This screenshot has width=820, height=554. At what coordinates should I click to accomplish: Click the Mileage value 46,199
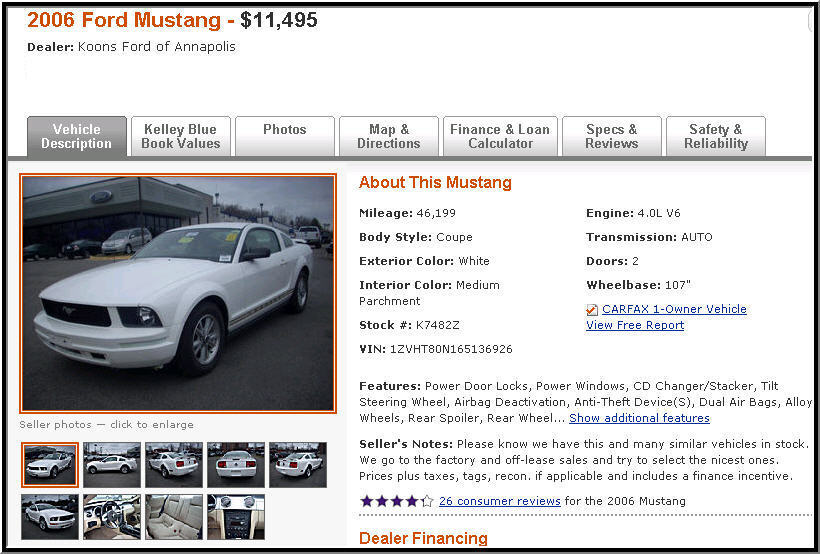coord(436,213)
